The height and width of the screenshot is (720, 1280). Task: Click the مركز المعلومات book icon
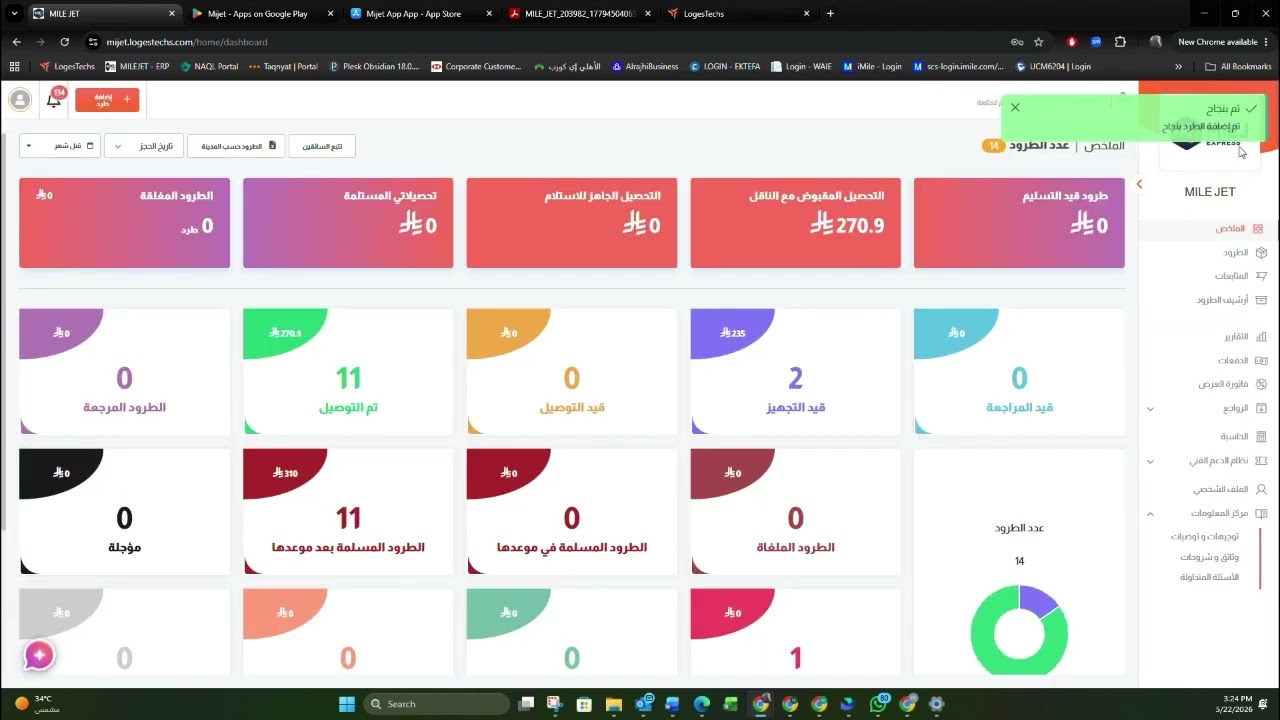[1261, 513]
